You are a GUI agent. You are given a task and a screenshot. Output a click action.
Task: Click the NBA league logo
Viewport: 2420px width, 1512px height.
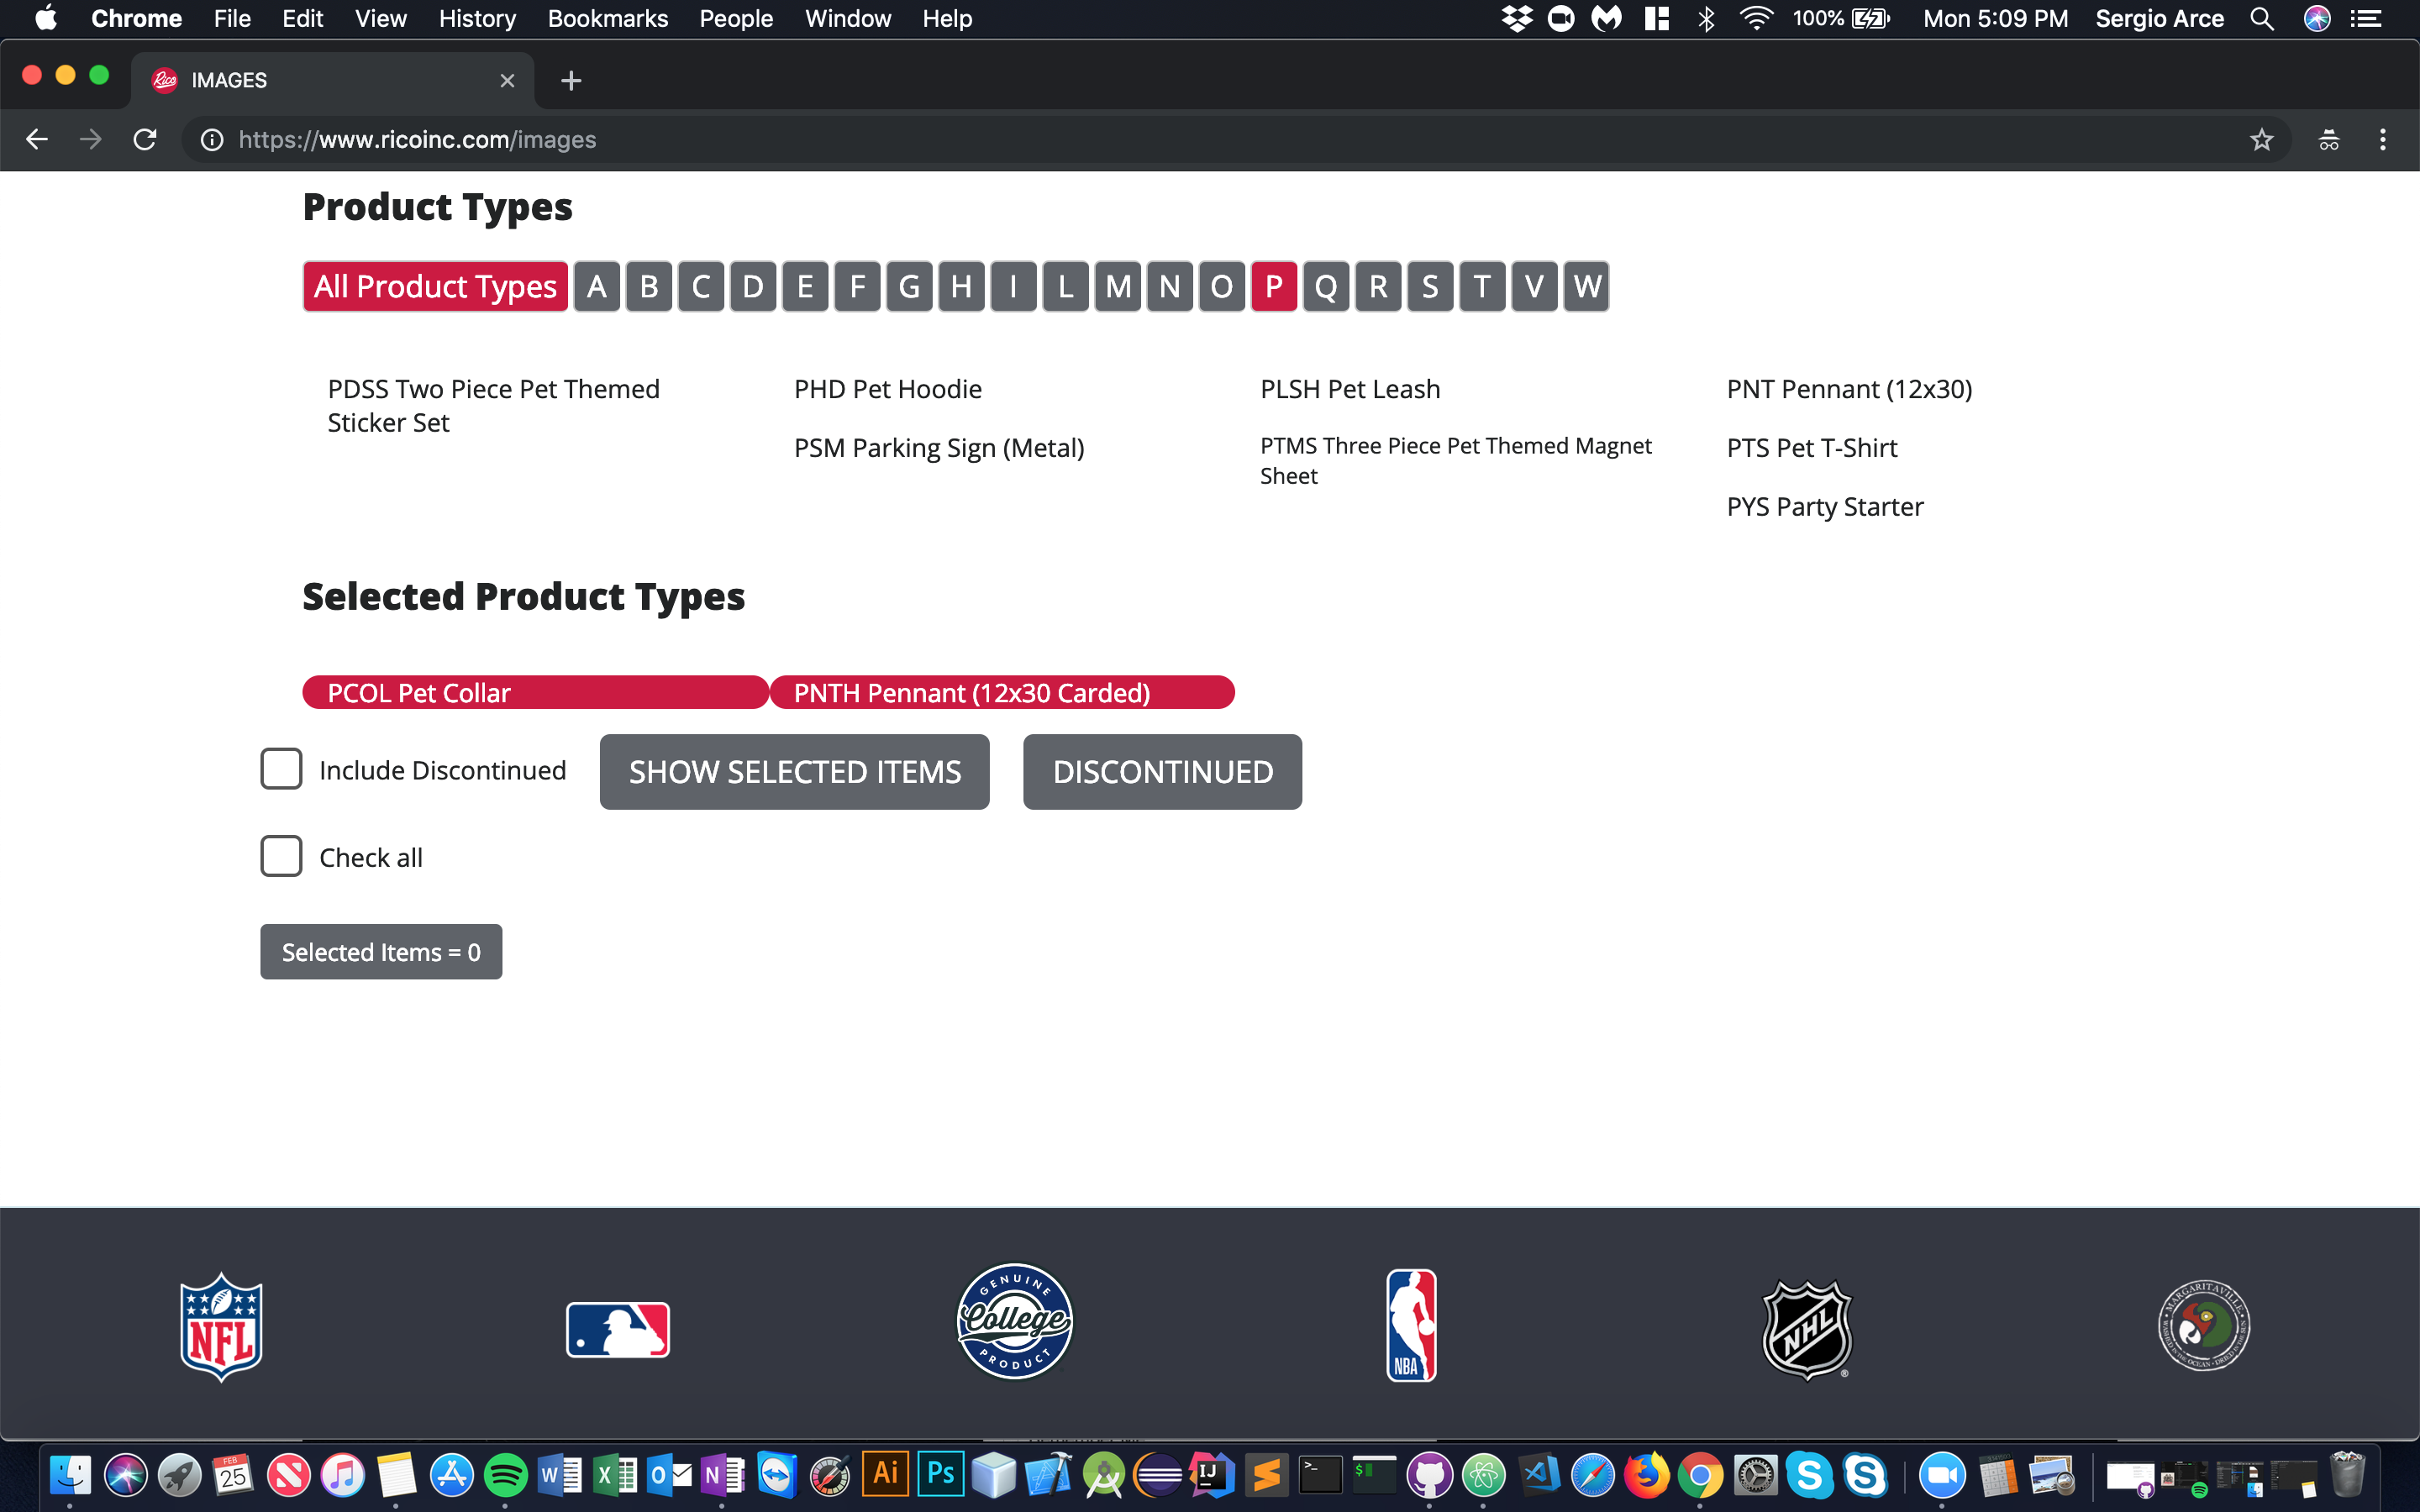(1410, 1325)
